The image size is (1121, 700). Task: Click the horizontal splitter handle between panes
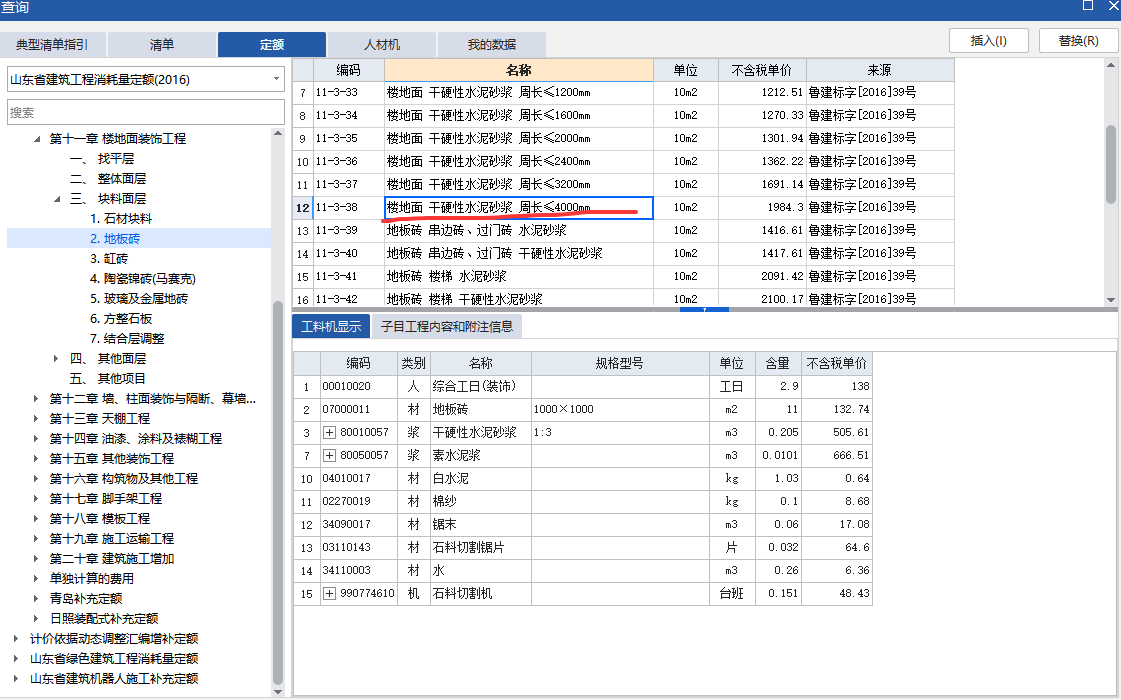704,310
